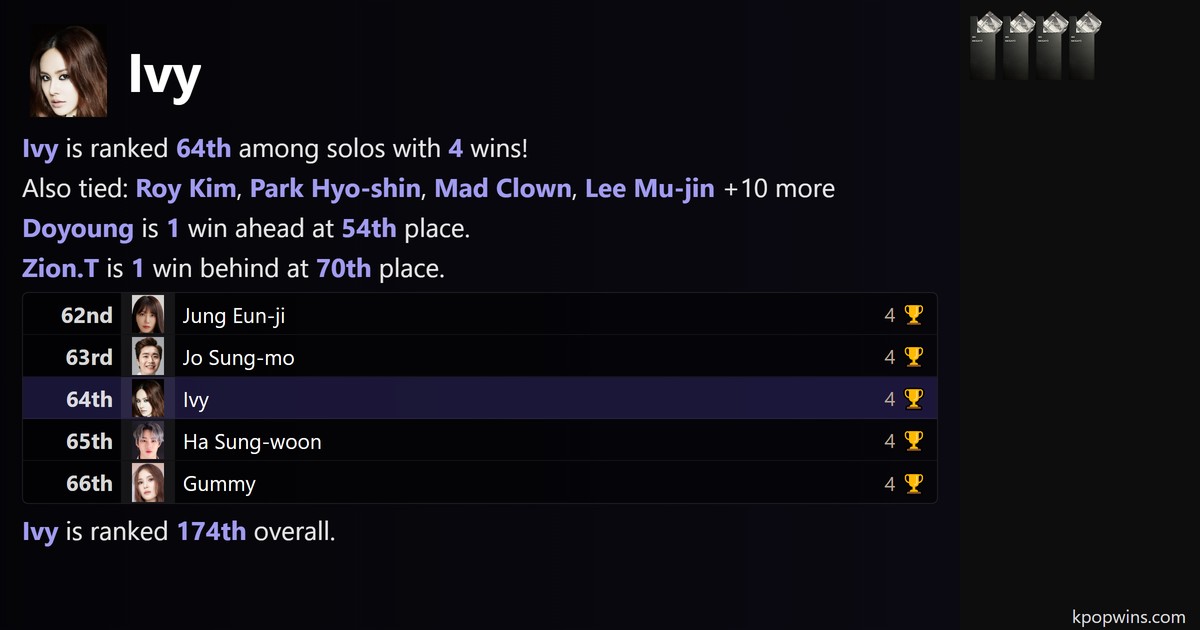Open the Doyoung link

pyautogui.click(x=78, y=228)
